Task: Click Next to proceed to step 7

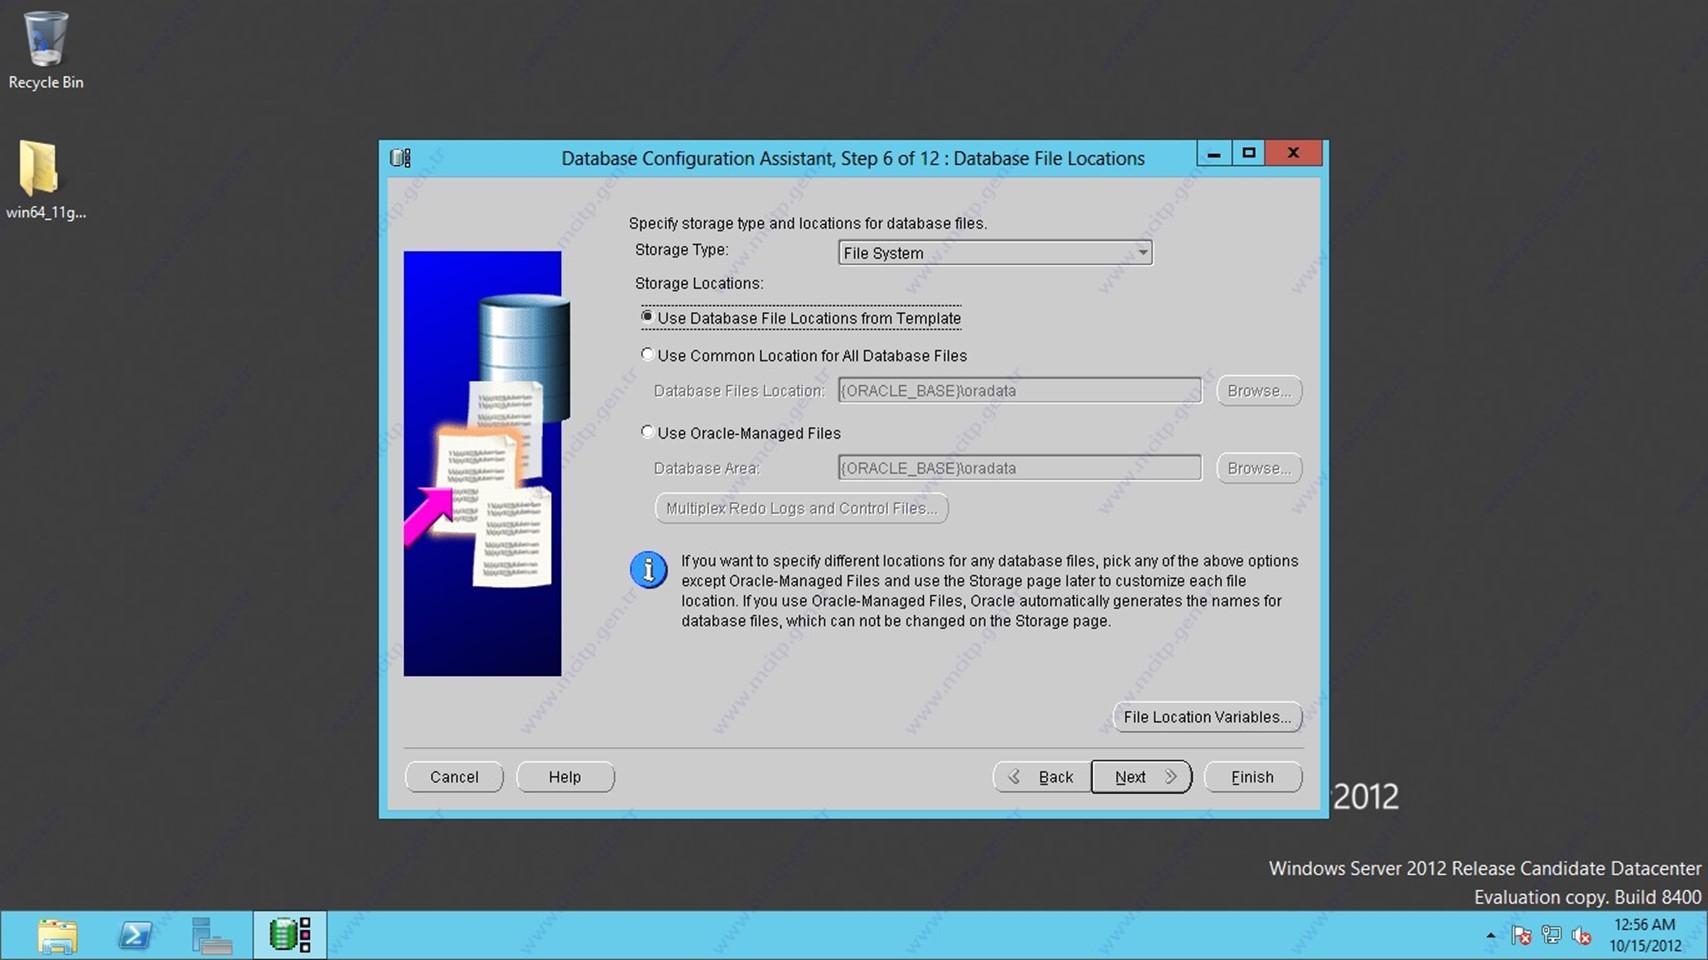Action: (x=1141, y=777)
